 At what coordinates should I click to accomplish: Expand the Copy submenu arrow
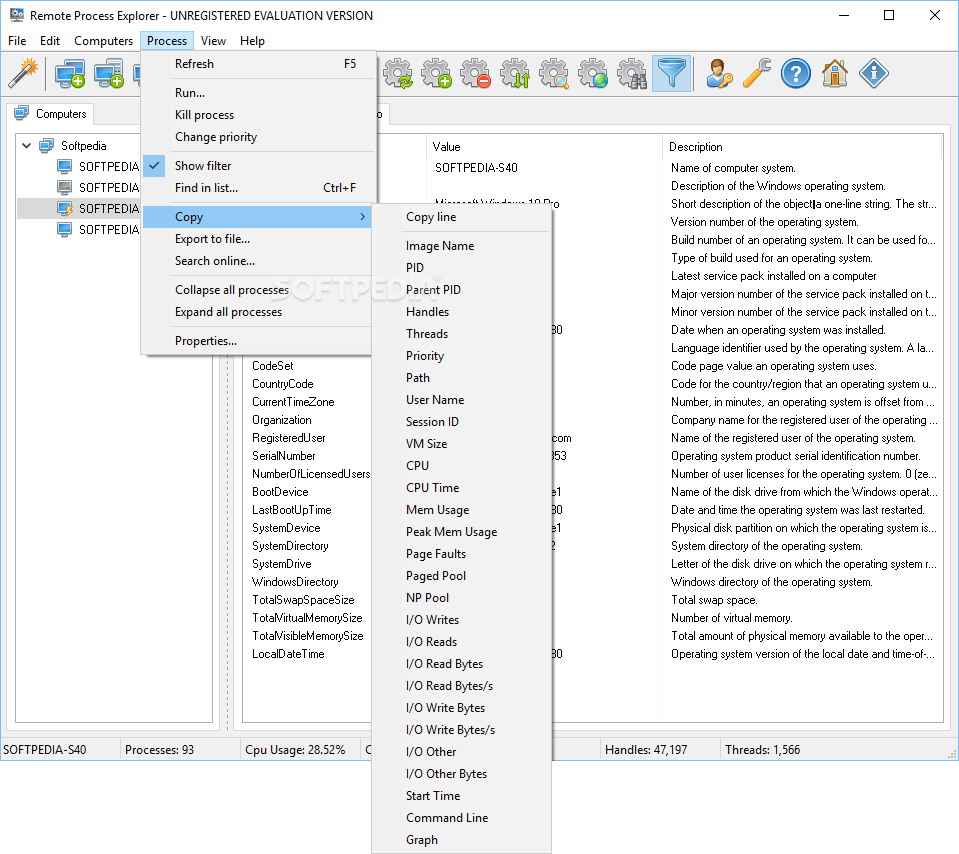pos(363,217)
